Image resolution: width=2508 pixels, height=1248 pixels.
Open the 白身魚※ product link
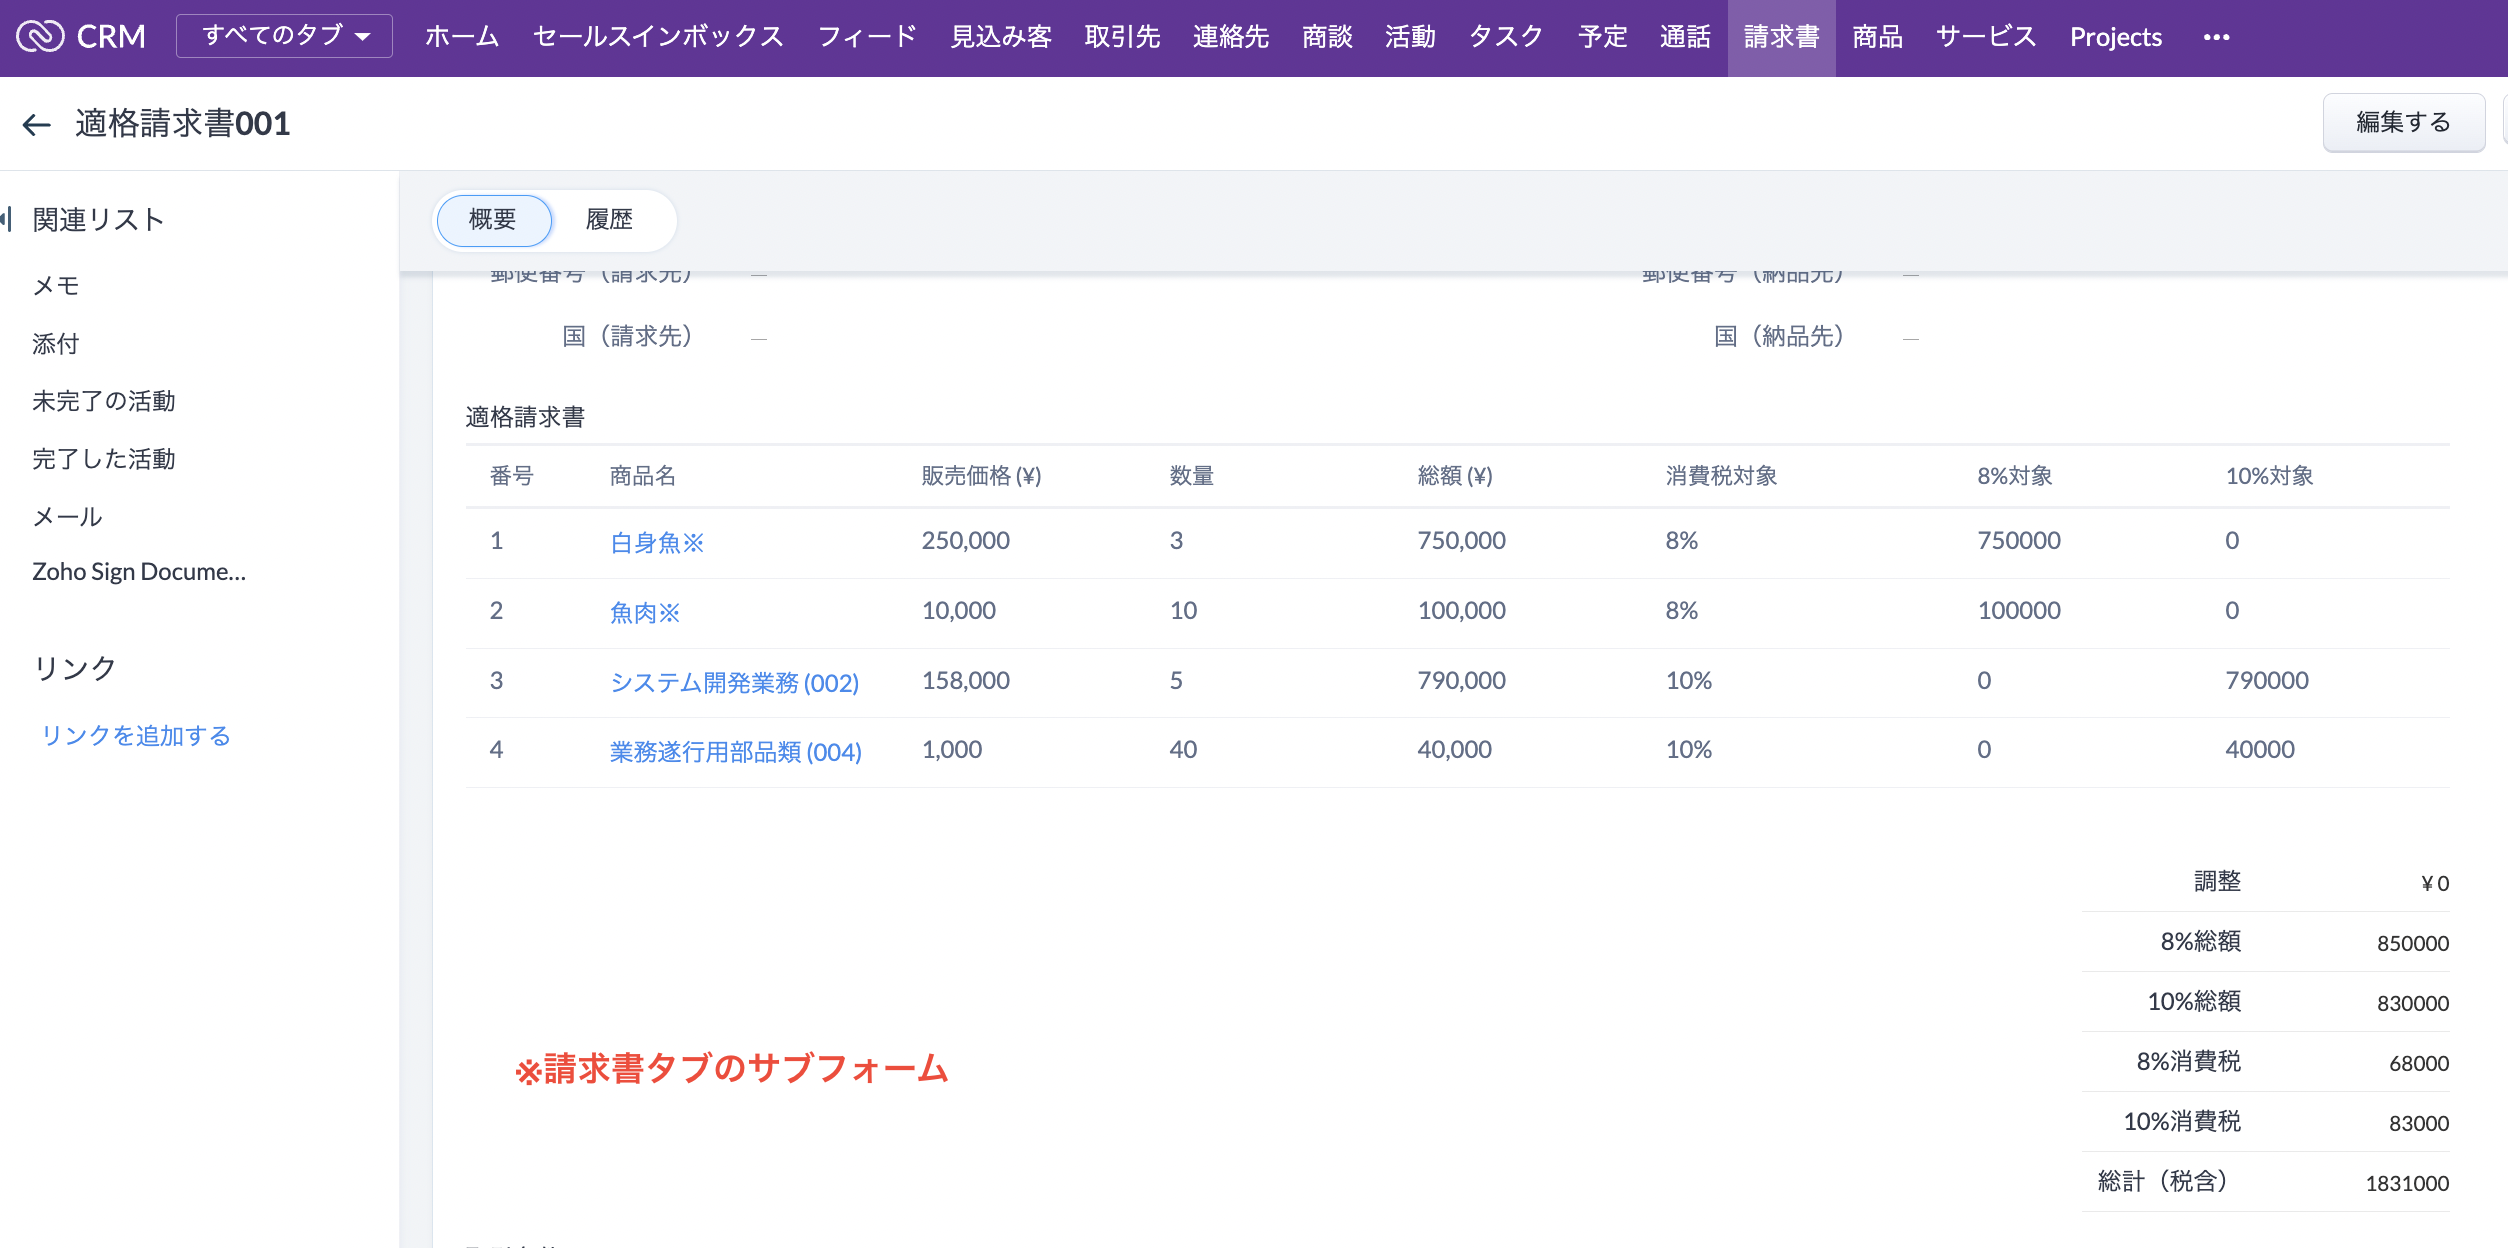coord(657,543)
